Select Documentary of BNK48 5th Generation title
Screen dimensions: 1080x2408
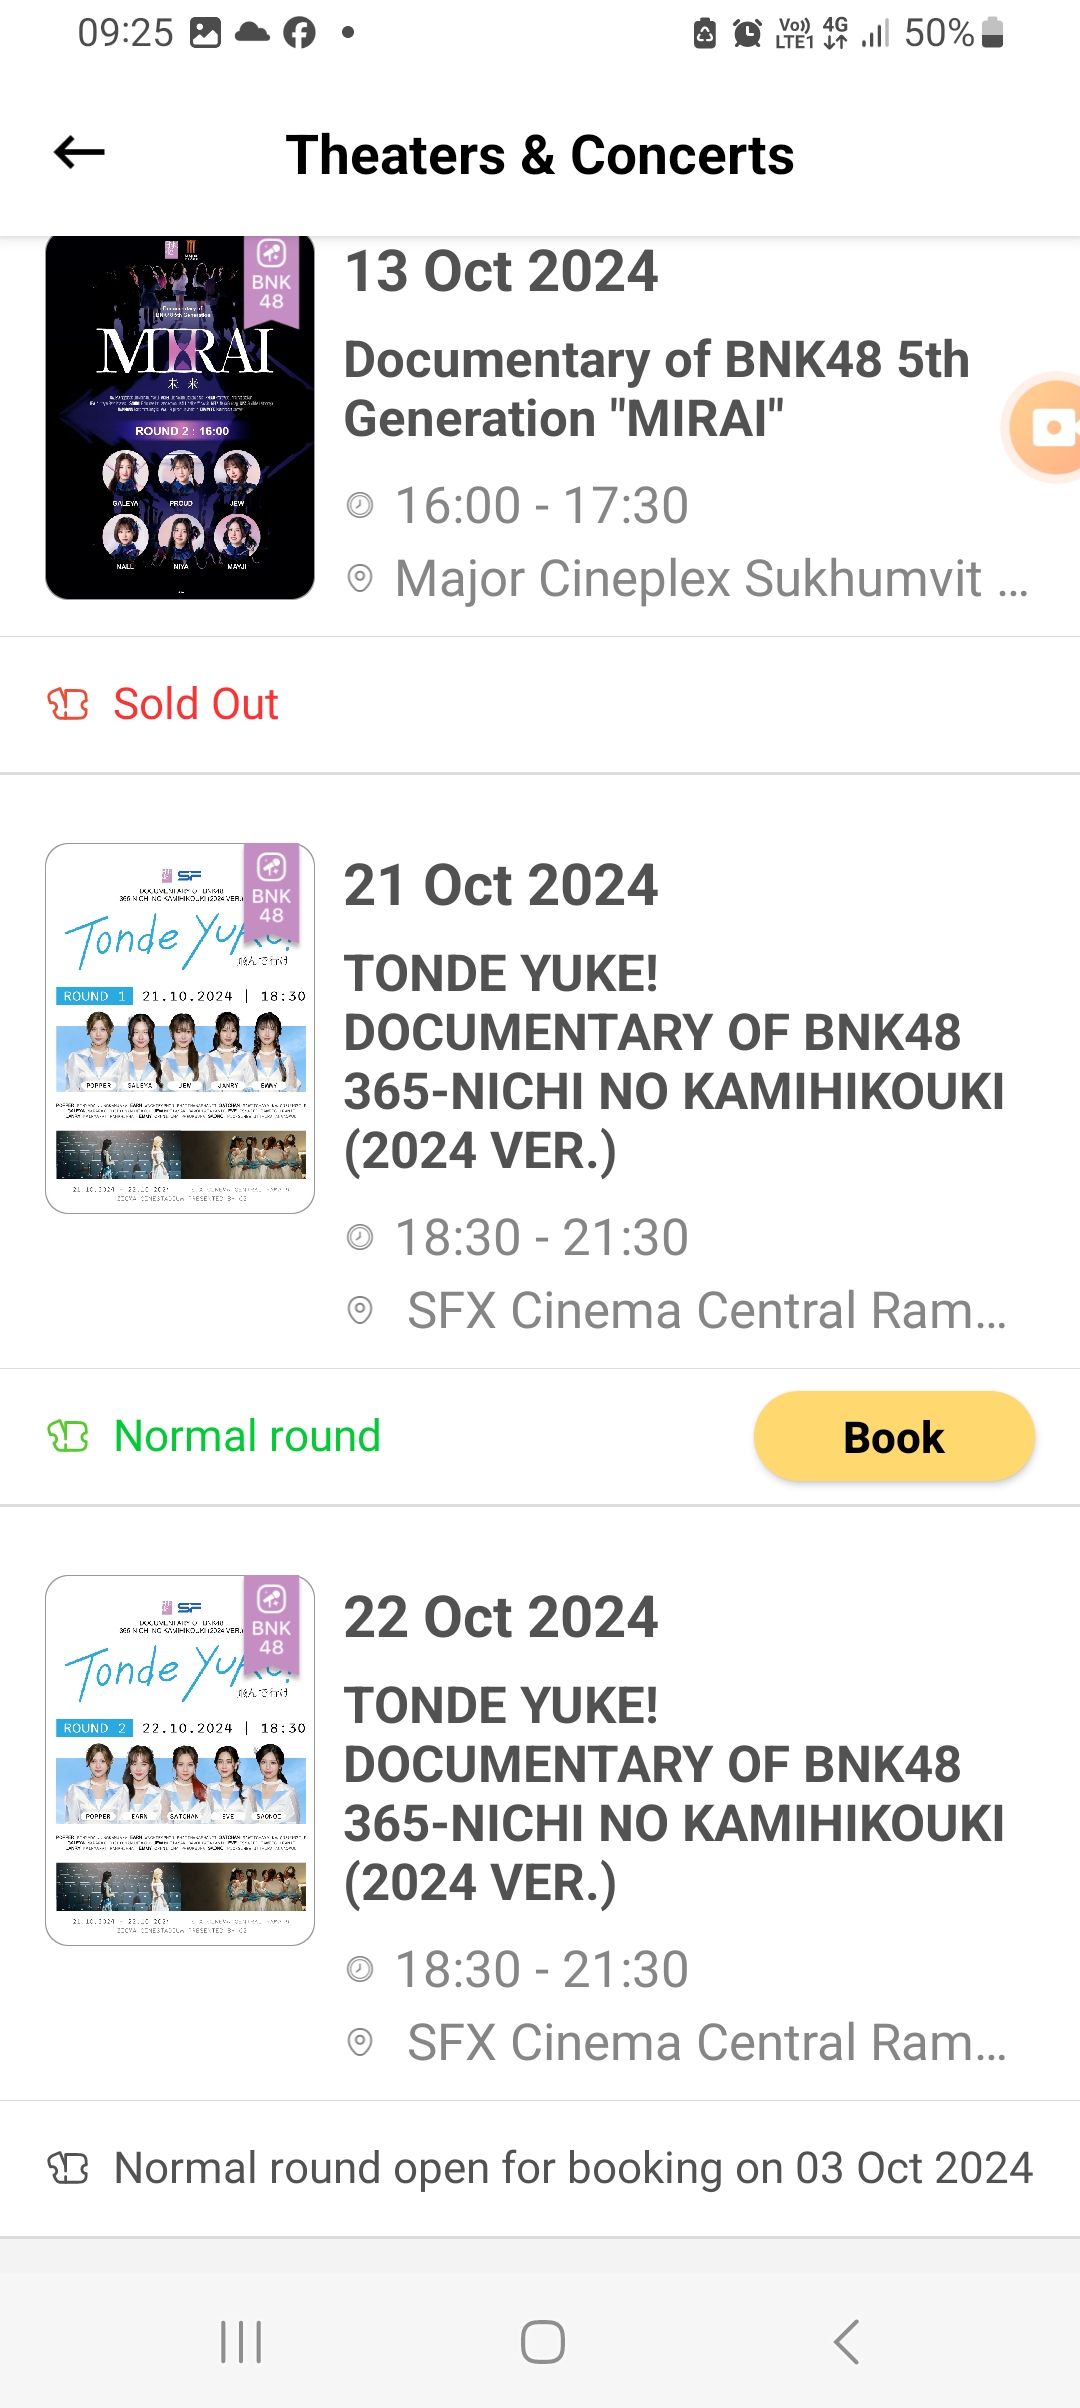(657, 389)
